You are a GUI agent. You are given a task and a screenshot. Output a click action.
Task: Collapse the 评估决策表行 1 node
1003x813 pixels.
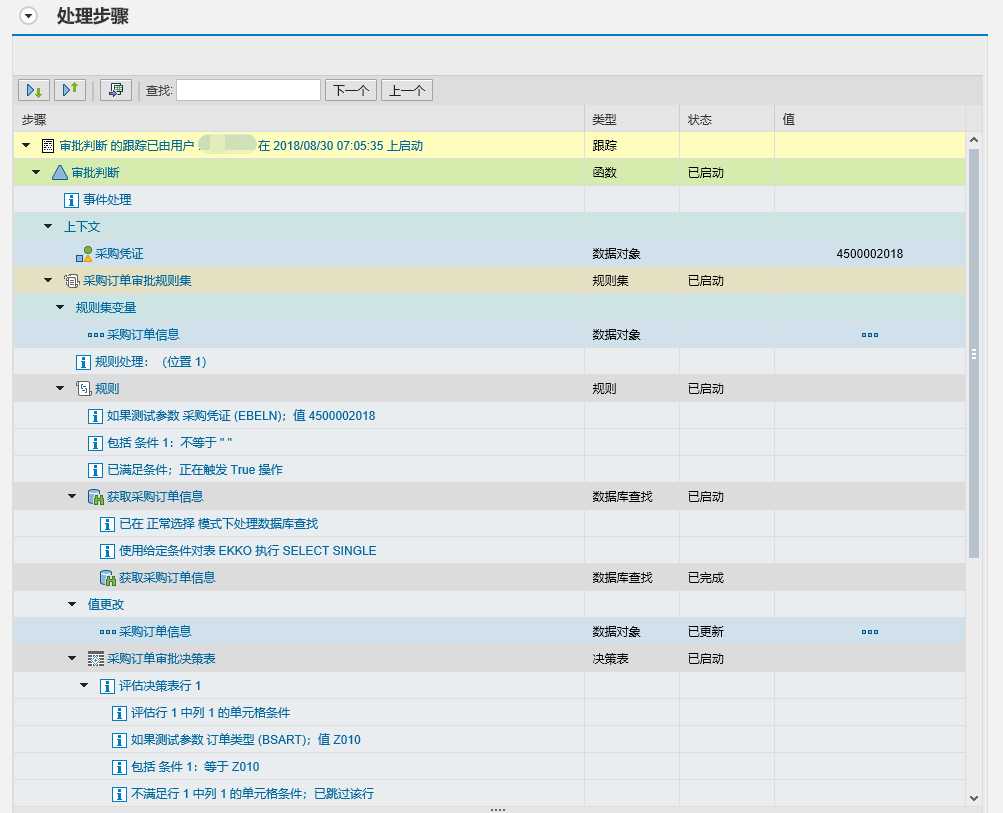tap(84, 684)
